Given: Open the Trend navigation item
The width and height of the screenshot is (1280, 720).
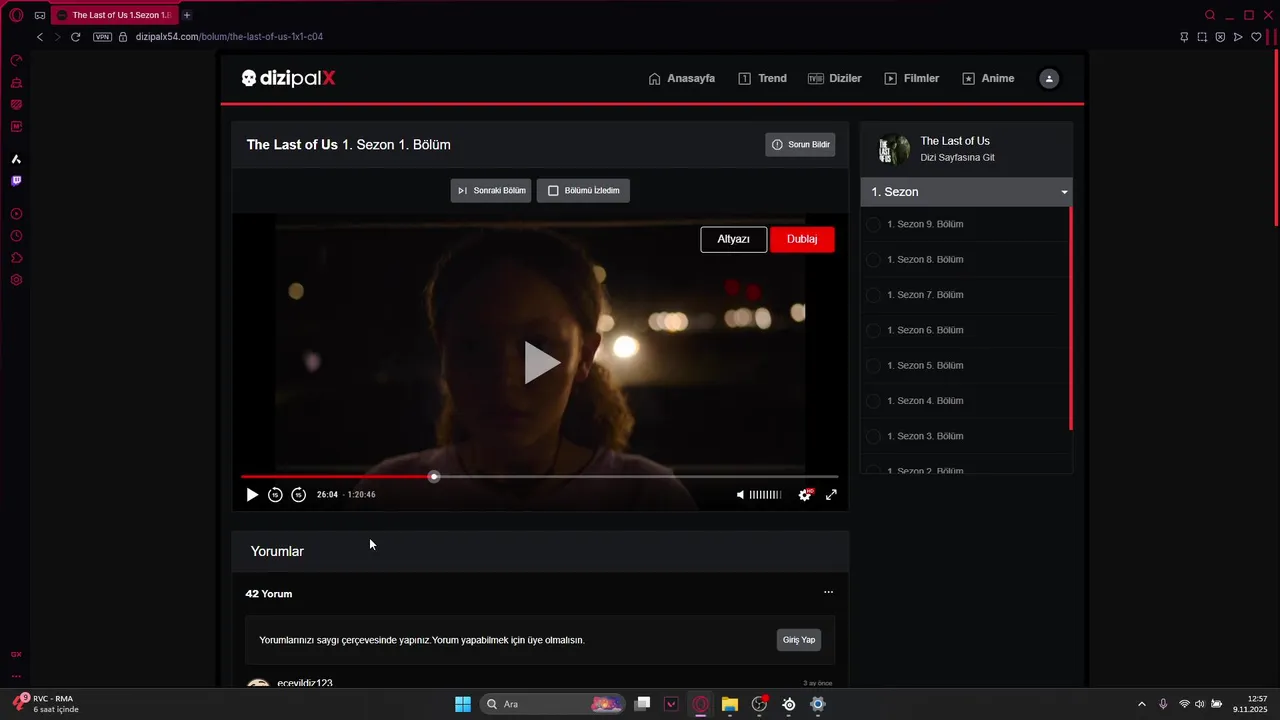Looking at the screenshot, I should 763,78.
